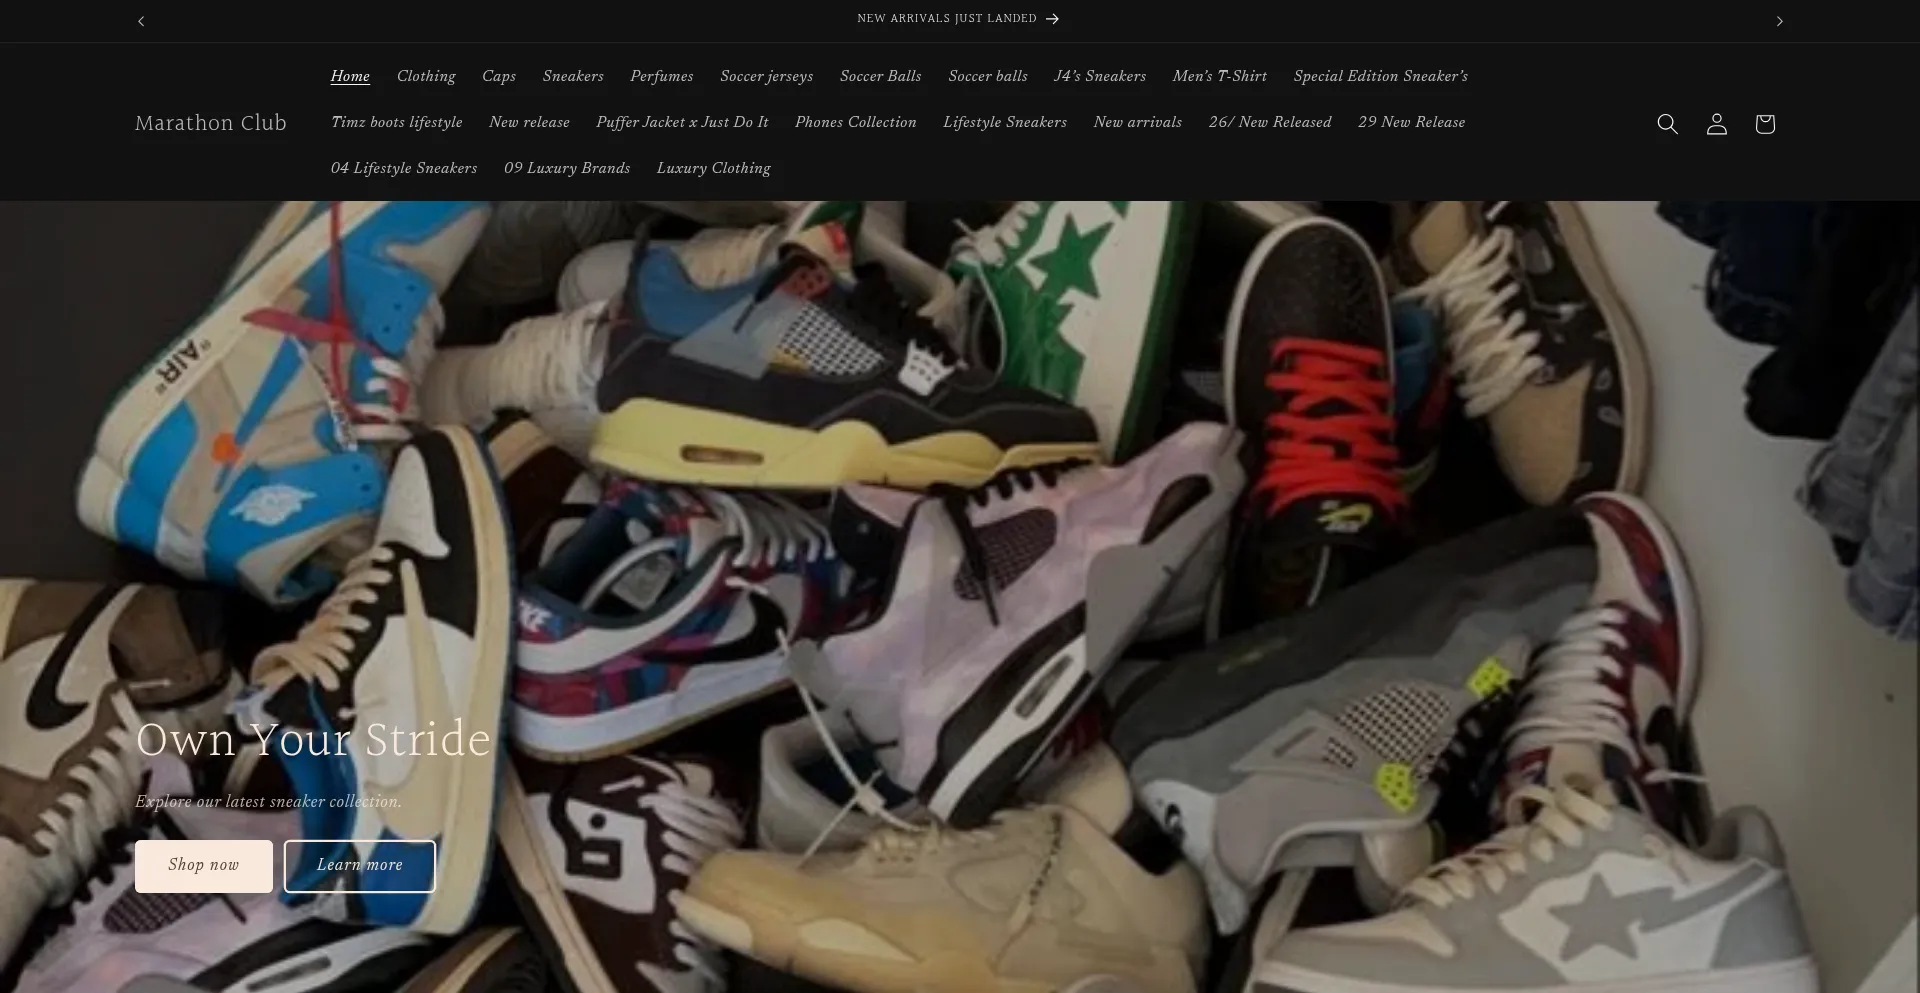Click the Learn more button

click(x=360, y=865)
